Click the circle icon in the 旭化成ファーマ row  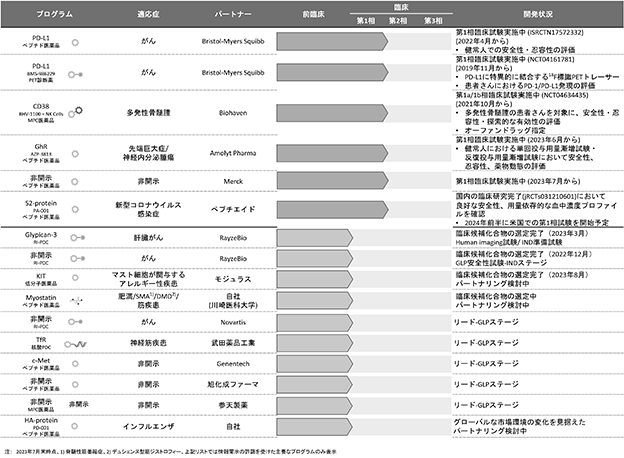[x=75, y=384]
